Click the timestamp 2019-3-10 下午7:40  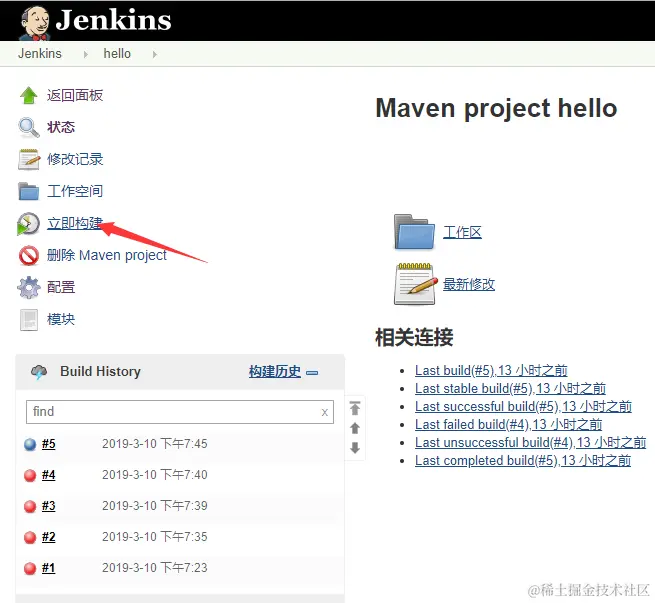(x=155, y=475)
